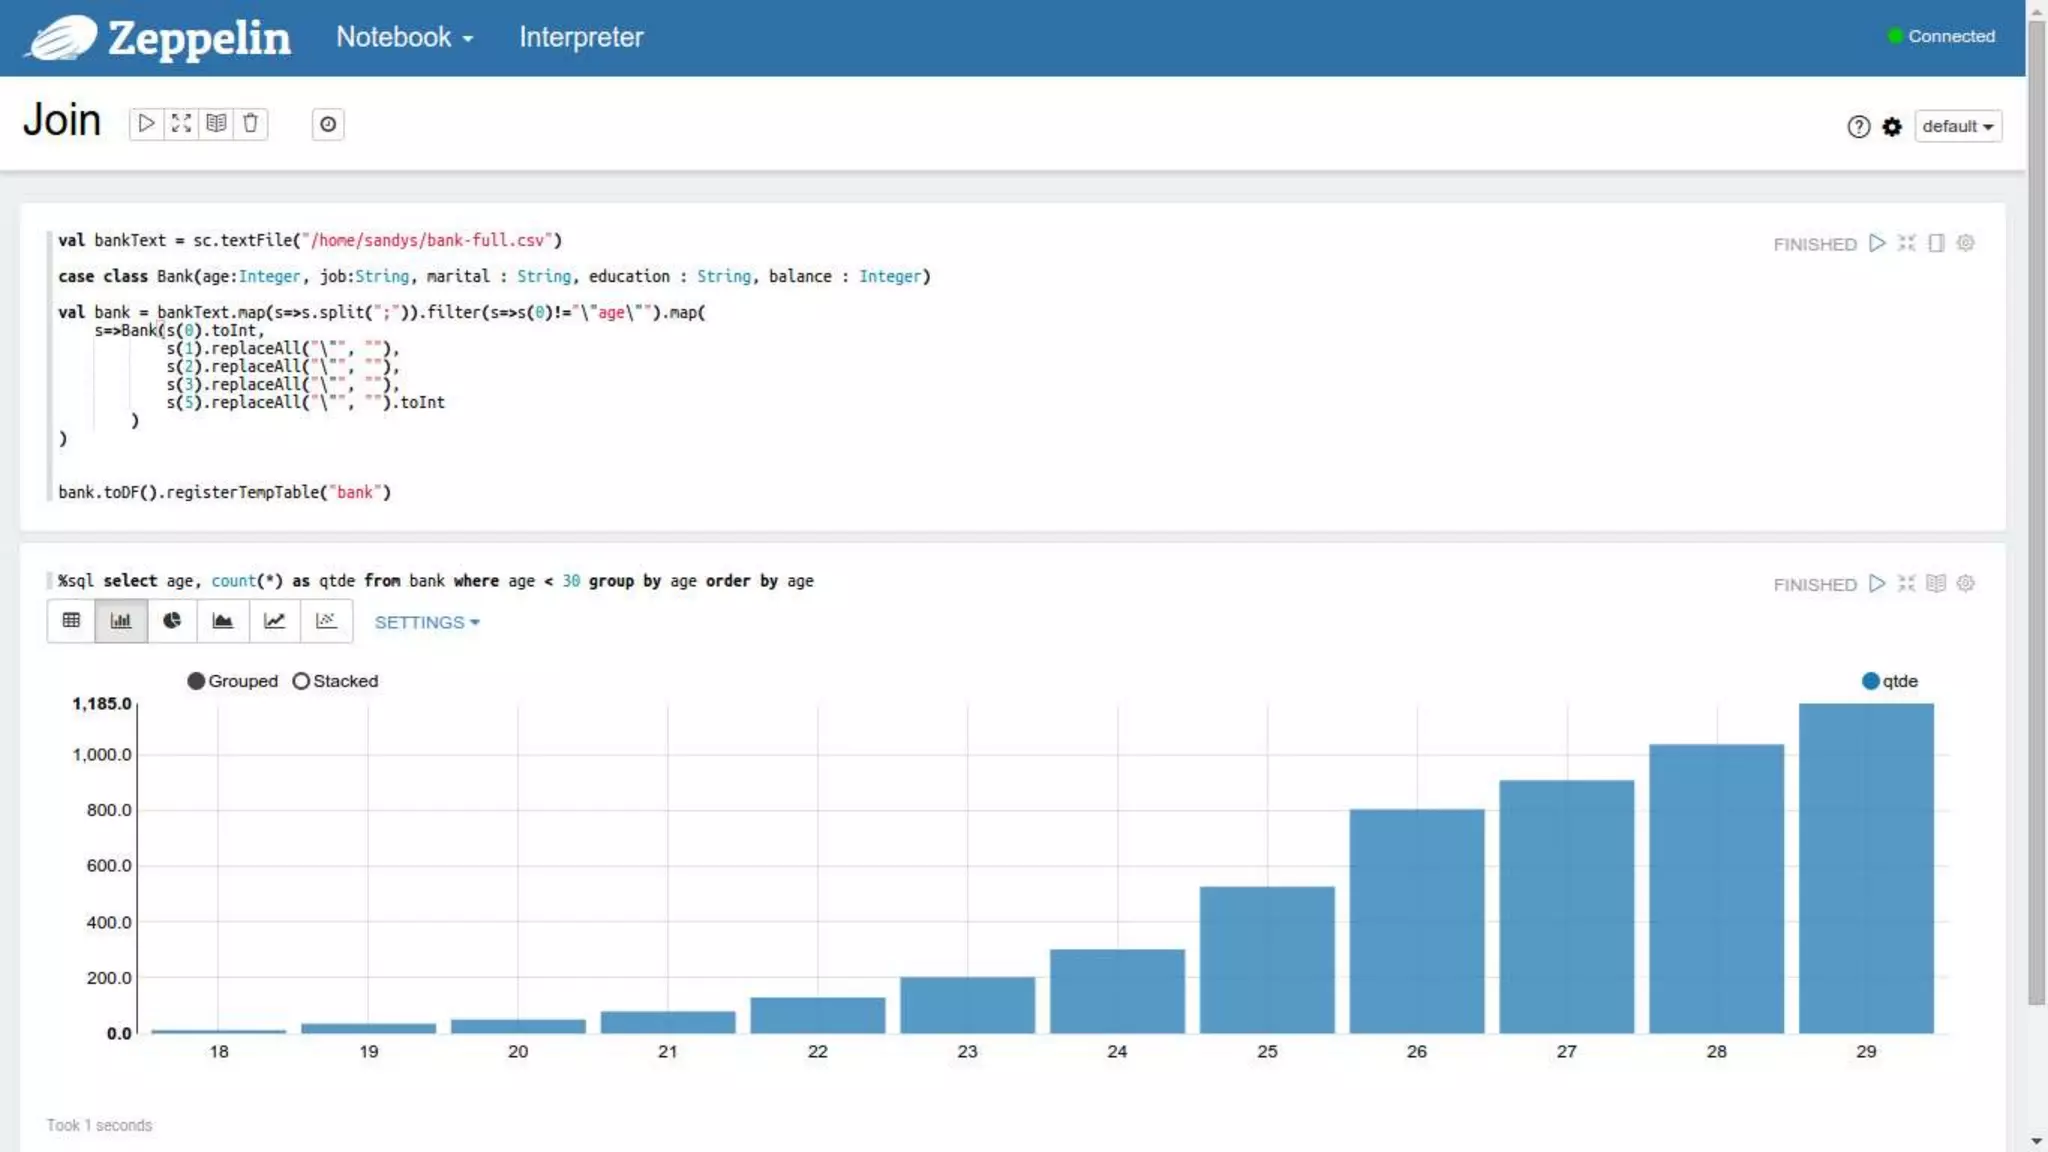Screen dimensions: 2048x1152
Task: Open the default view mode dropdown
Action: 1957,127
